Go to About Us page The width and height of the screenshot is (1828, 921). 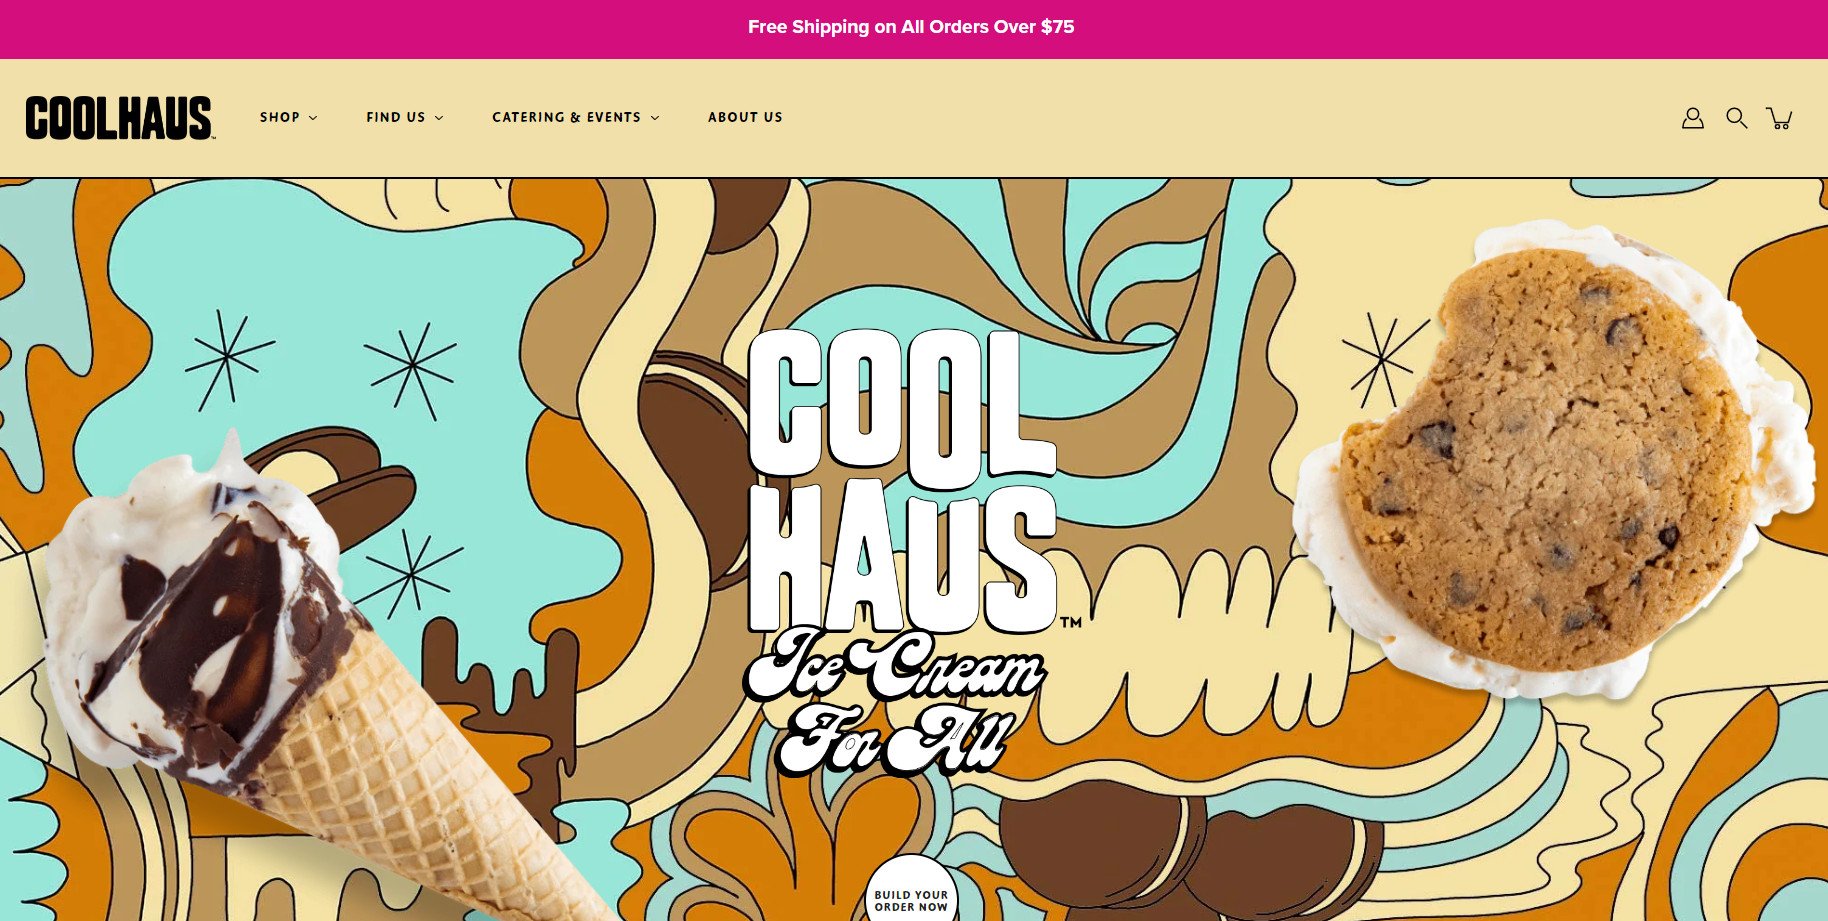pos(745,117)
